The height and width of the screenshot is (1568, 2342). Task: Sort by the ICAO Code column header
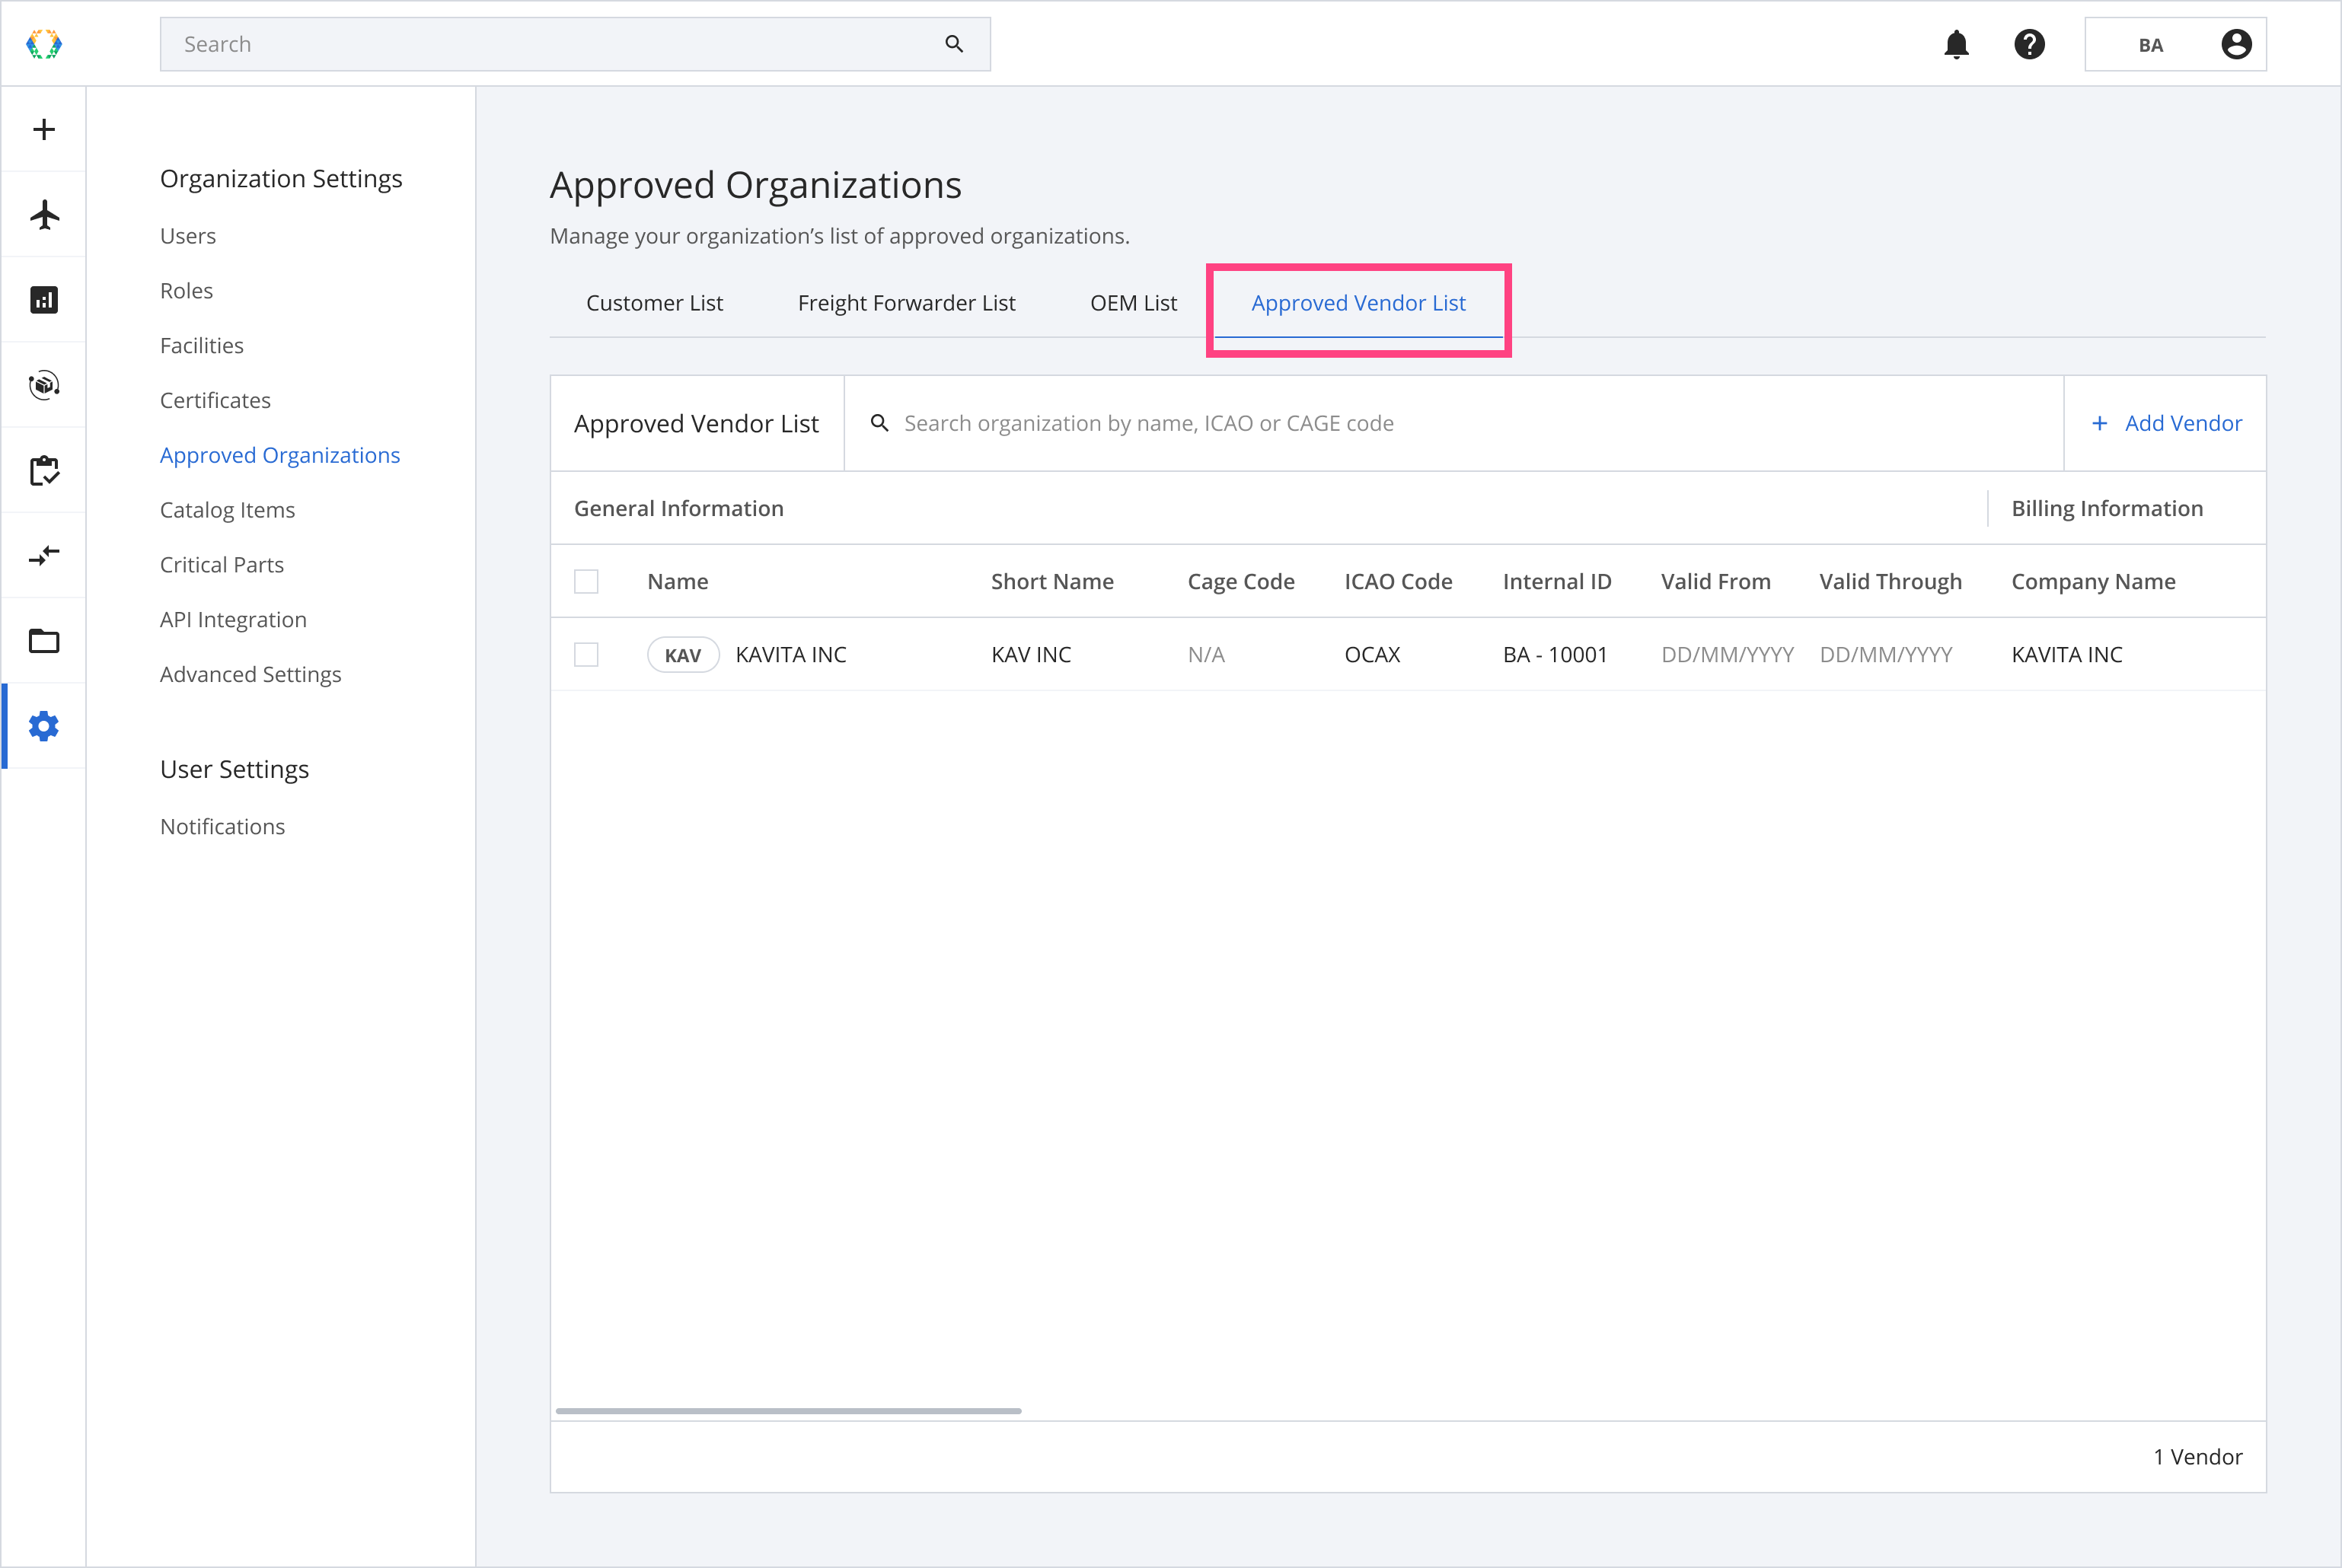point(1398,582)
